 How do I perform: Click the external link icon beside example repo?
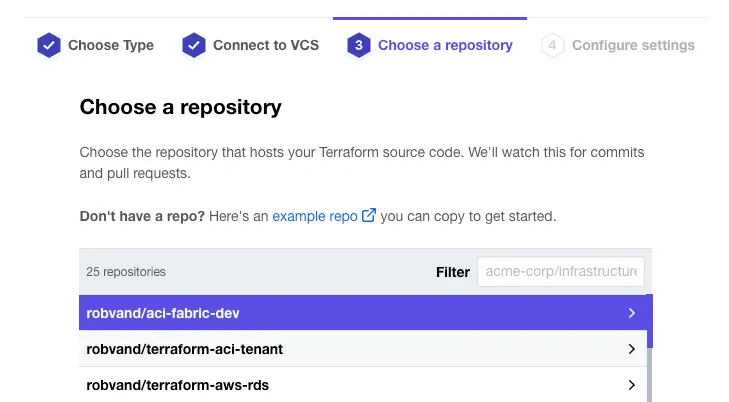[x=369, y=216]
